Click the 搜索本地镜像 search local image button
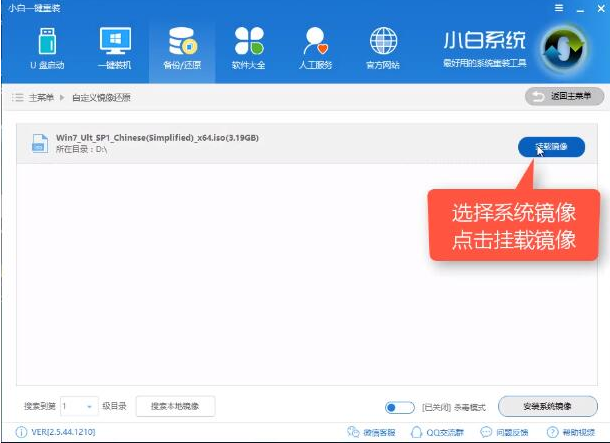This screenshot has height=443, width=610. (x=175, y=406)
